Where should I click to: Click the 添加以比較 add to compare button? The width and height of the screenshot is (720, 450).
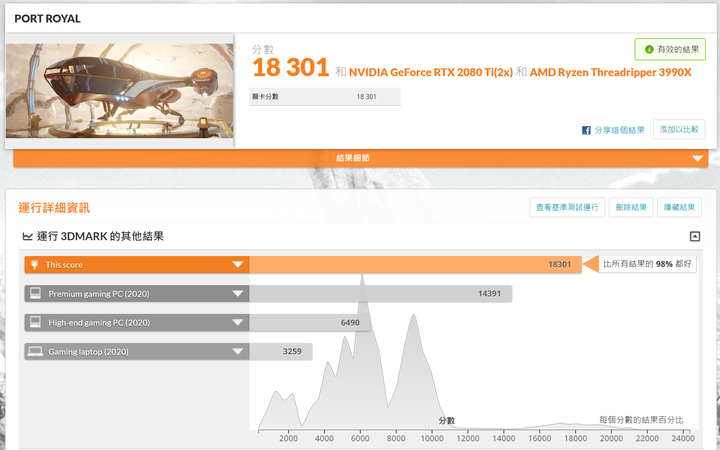[679, 129]
